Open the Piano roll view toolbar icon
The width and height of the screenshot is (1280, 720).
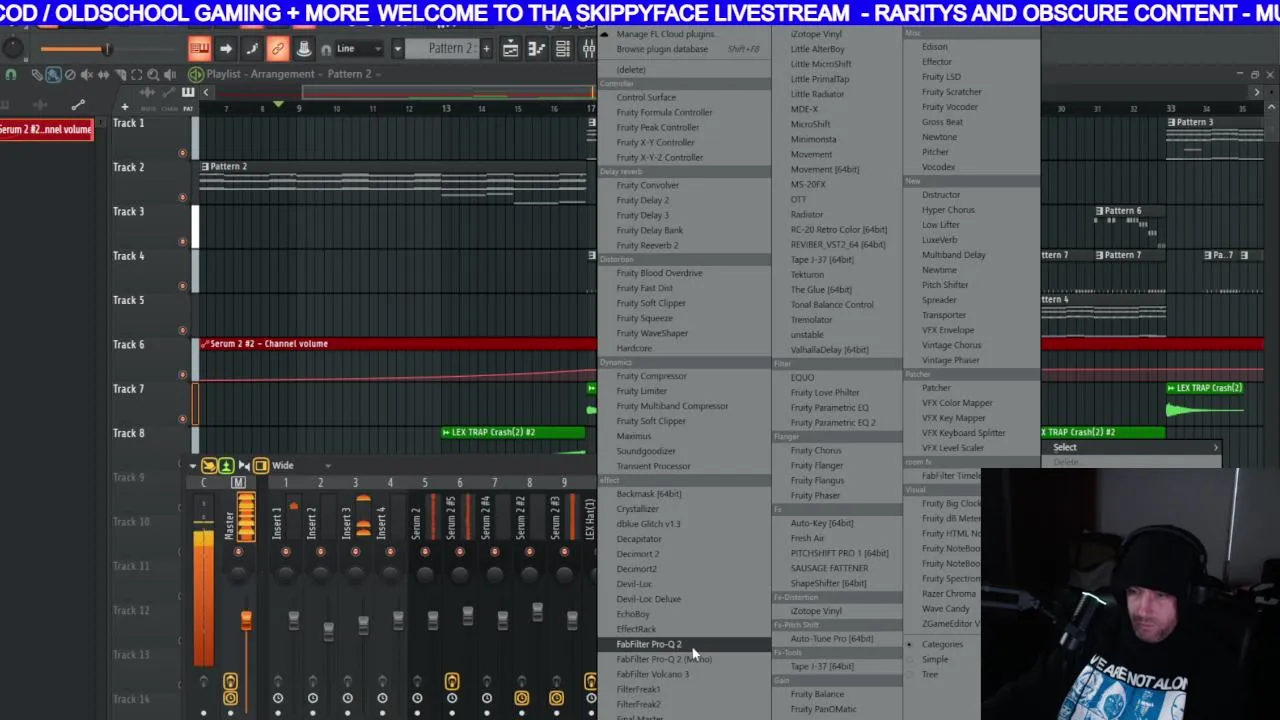tap(536, 48)
